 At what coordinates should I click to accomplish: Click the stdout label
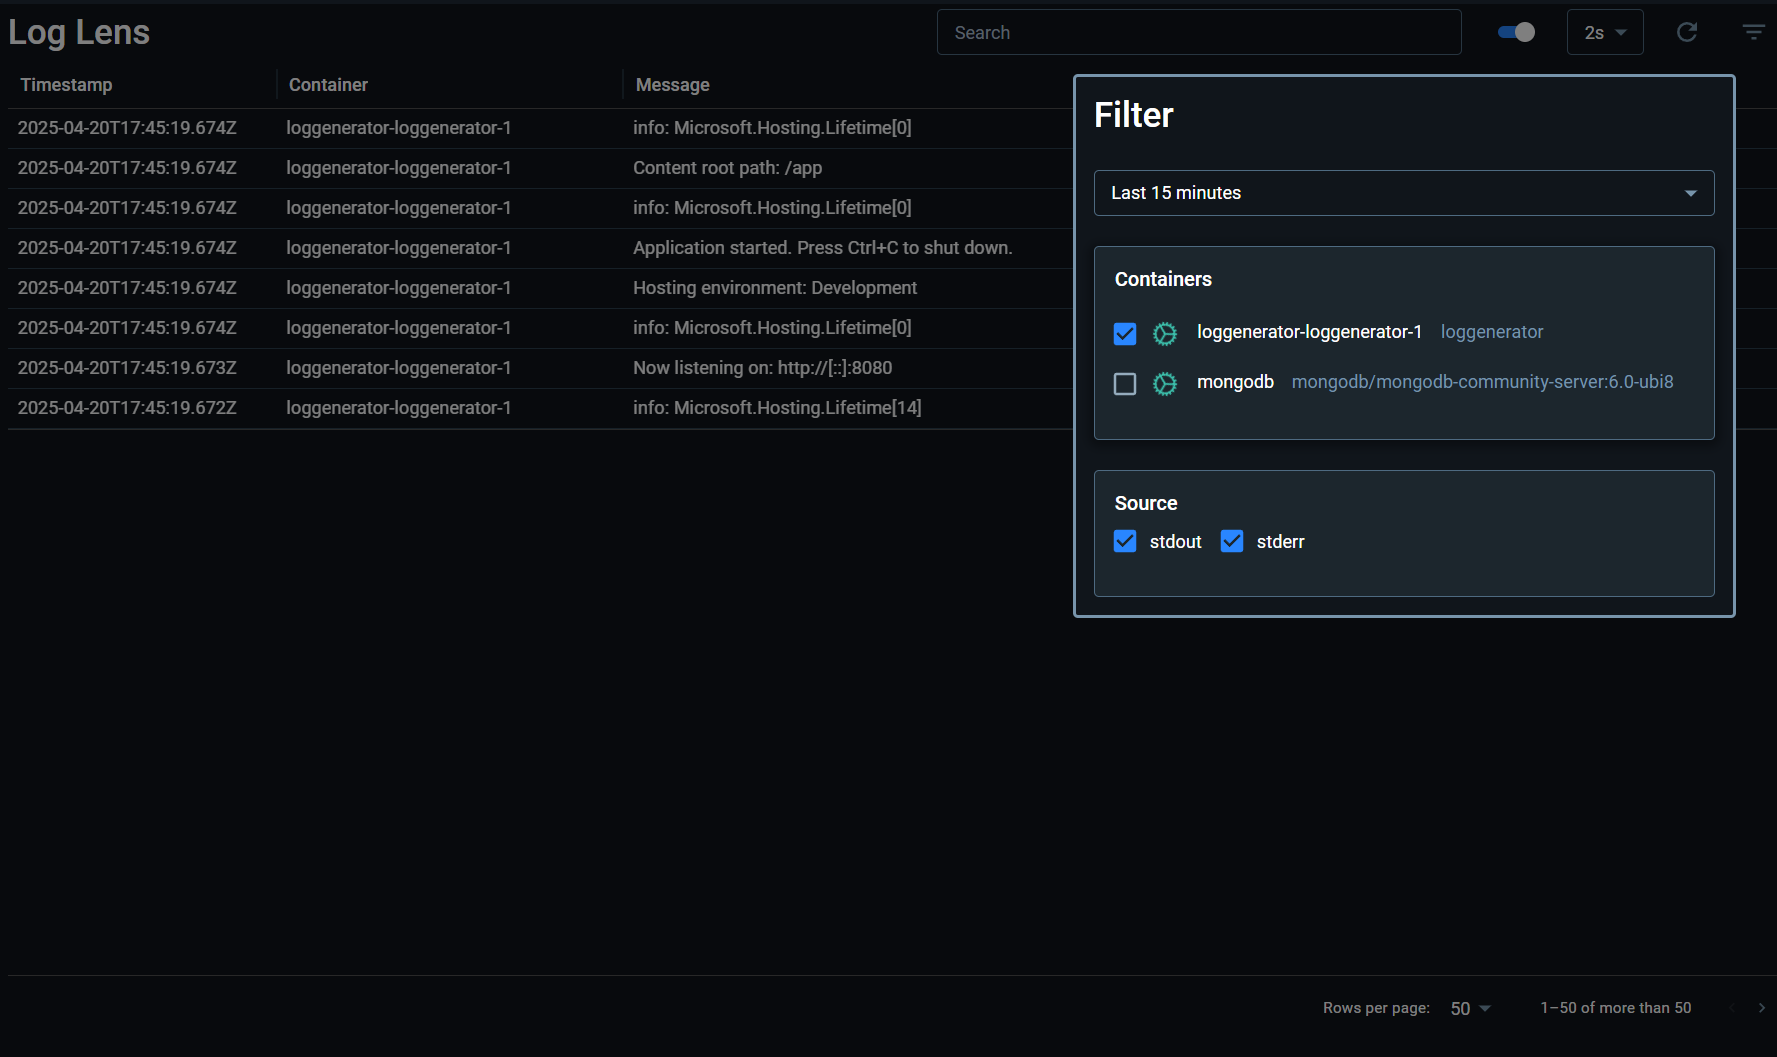[x=1175, y=541]
